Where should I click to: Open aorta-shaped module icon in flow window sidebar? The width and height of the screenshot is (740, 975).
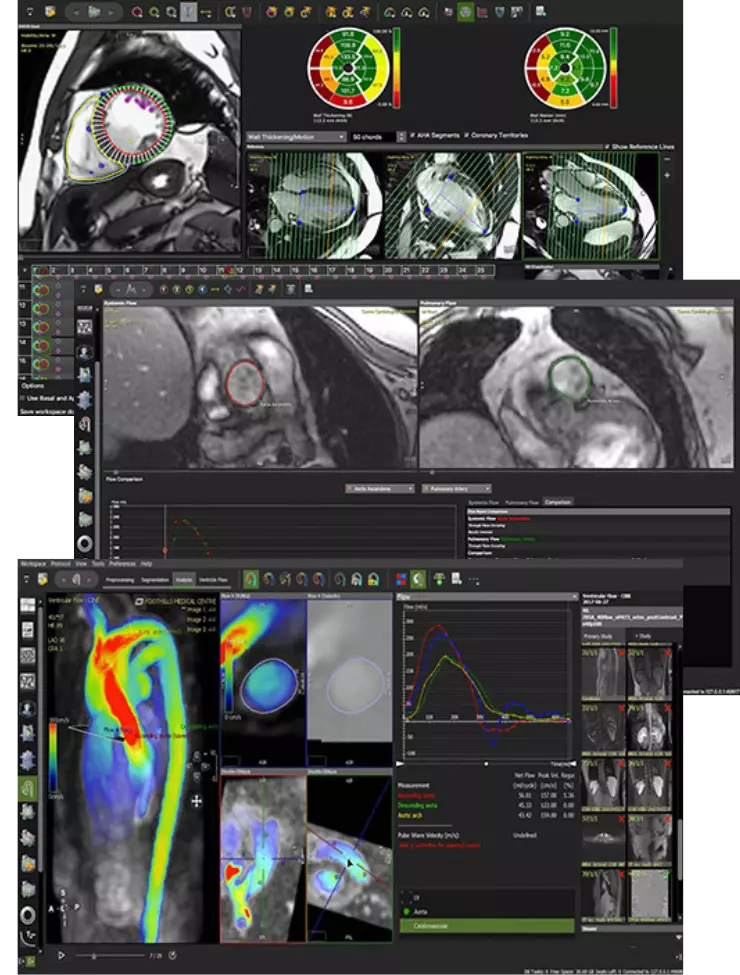click(x=85, y=424)
